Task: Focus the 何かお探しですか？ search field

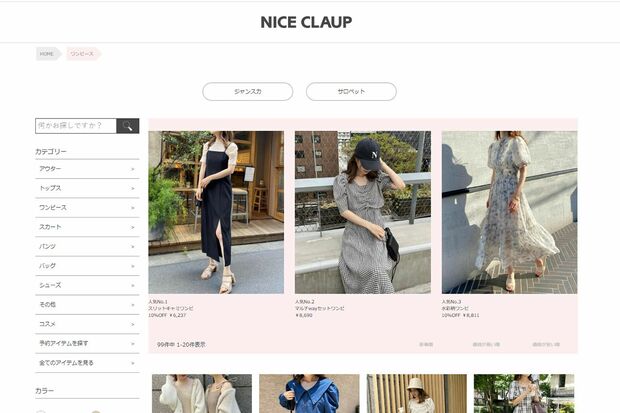Action: 76,126
